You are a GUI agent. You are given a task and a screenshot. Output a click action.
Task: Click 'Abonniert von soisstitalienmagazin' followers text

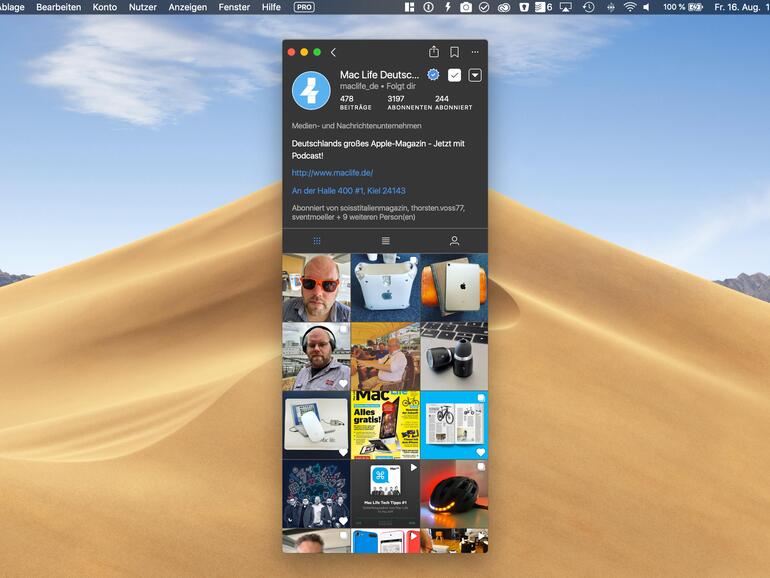[x=378, y=212]
